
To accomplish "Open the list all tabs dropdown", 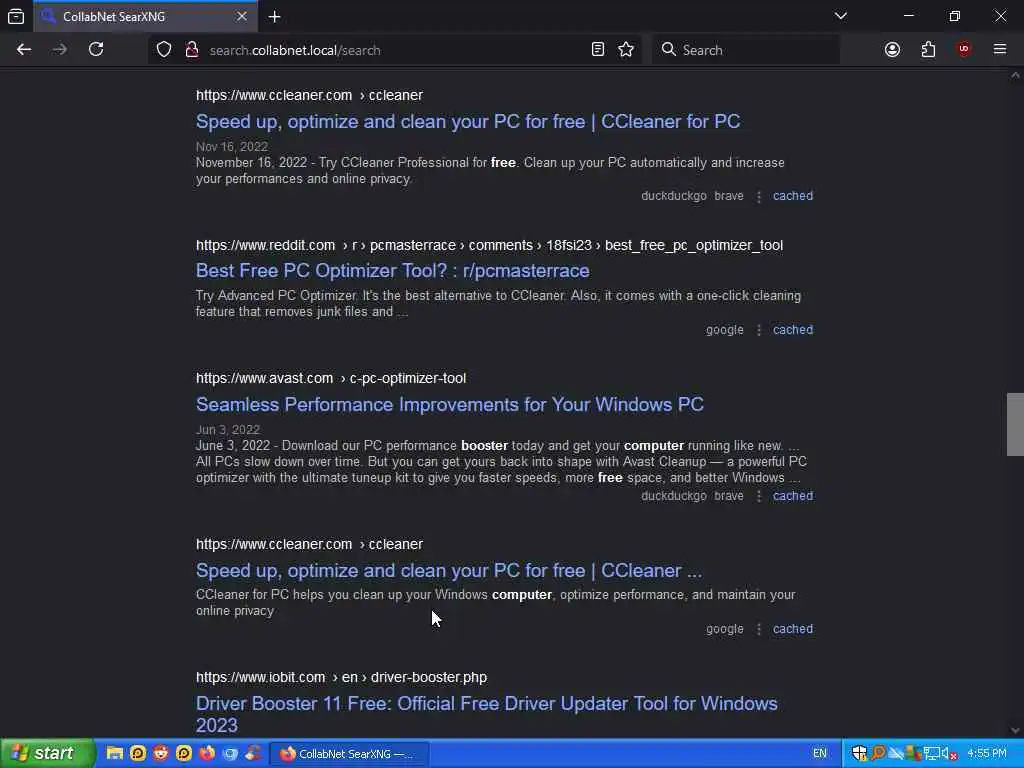I will [841, 16].
